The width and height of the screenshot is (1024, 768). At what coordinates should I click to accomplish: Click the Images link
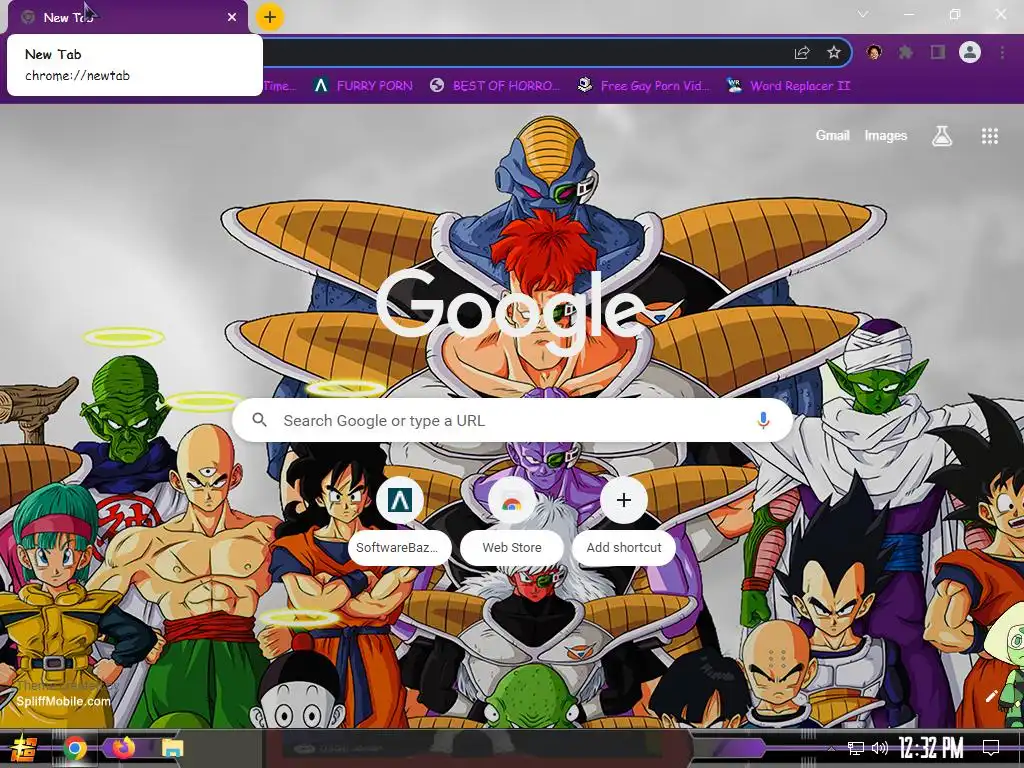(886, 135)
